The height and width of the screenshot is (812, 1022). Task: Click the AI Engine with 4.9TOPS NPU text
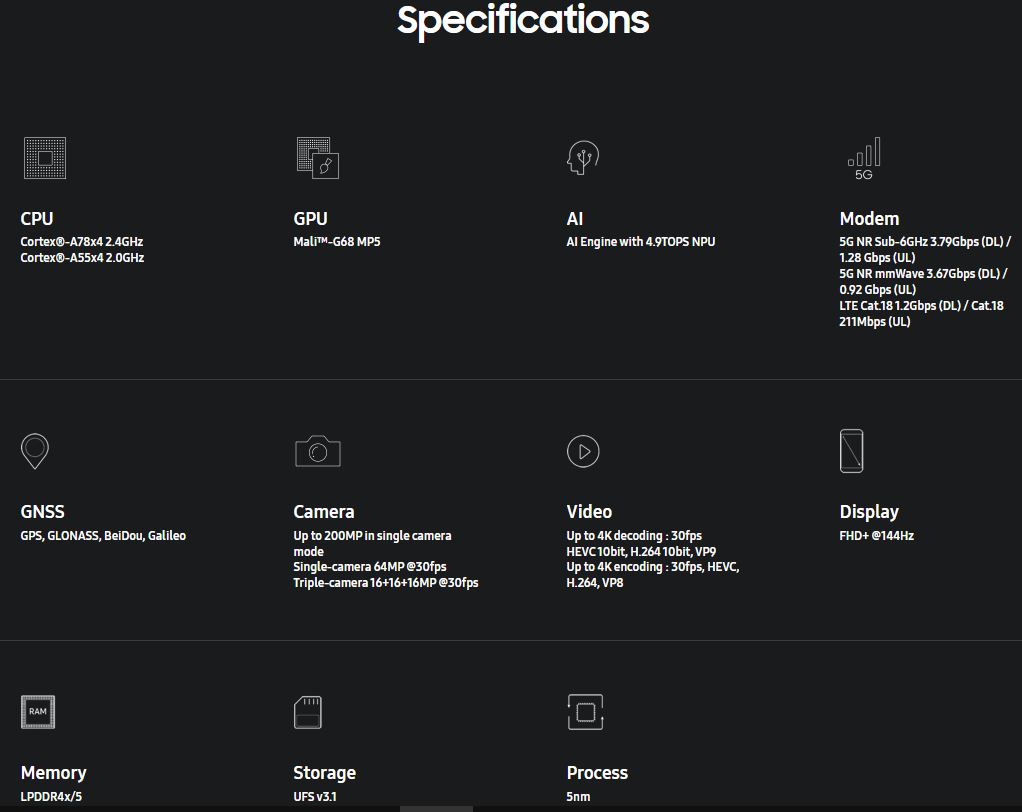[x=641, y=242]
